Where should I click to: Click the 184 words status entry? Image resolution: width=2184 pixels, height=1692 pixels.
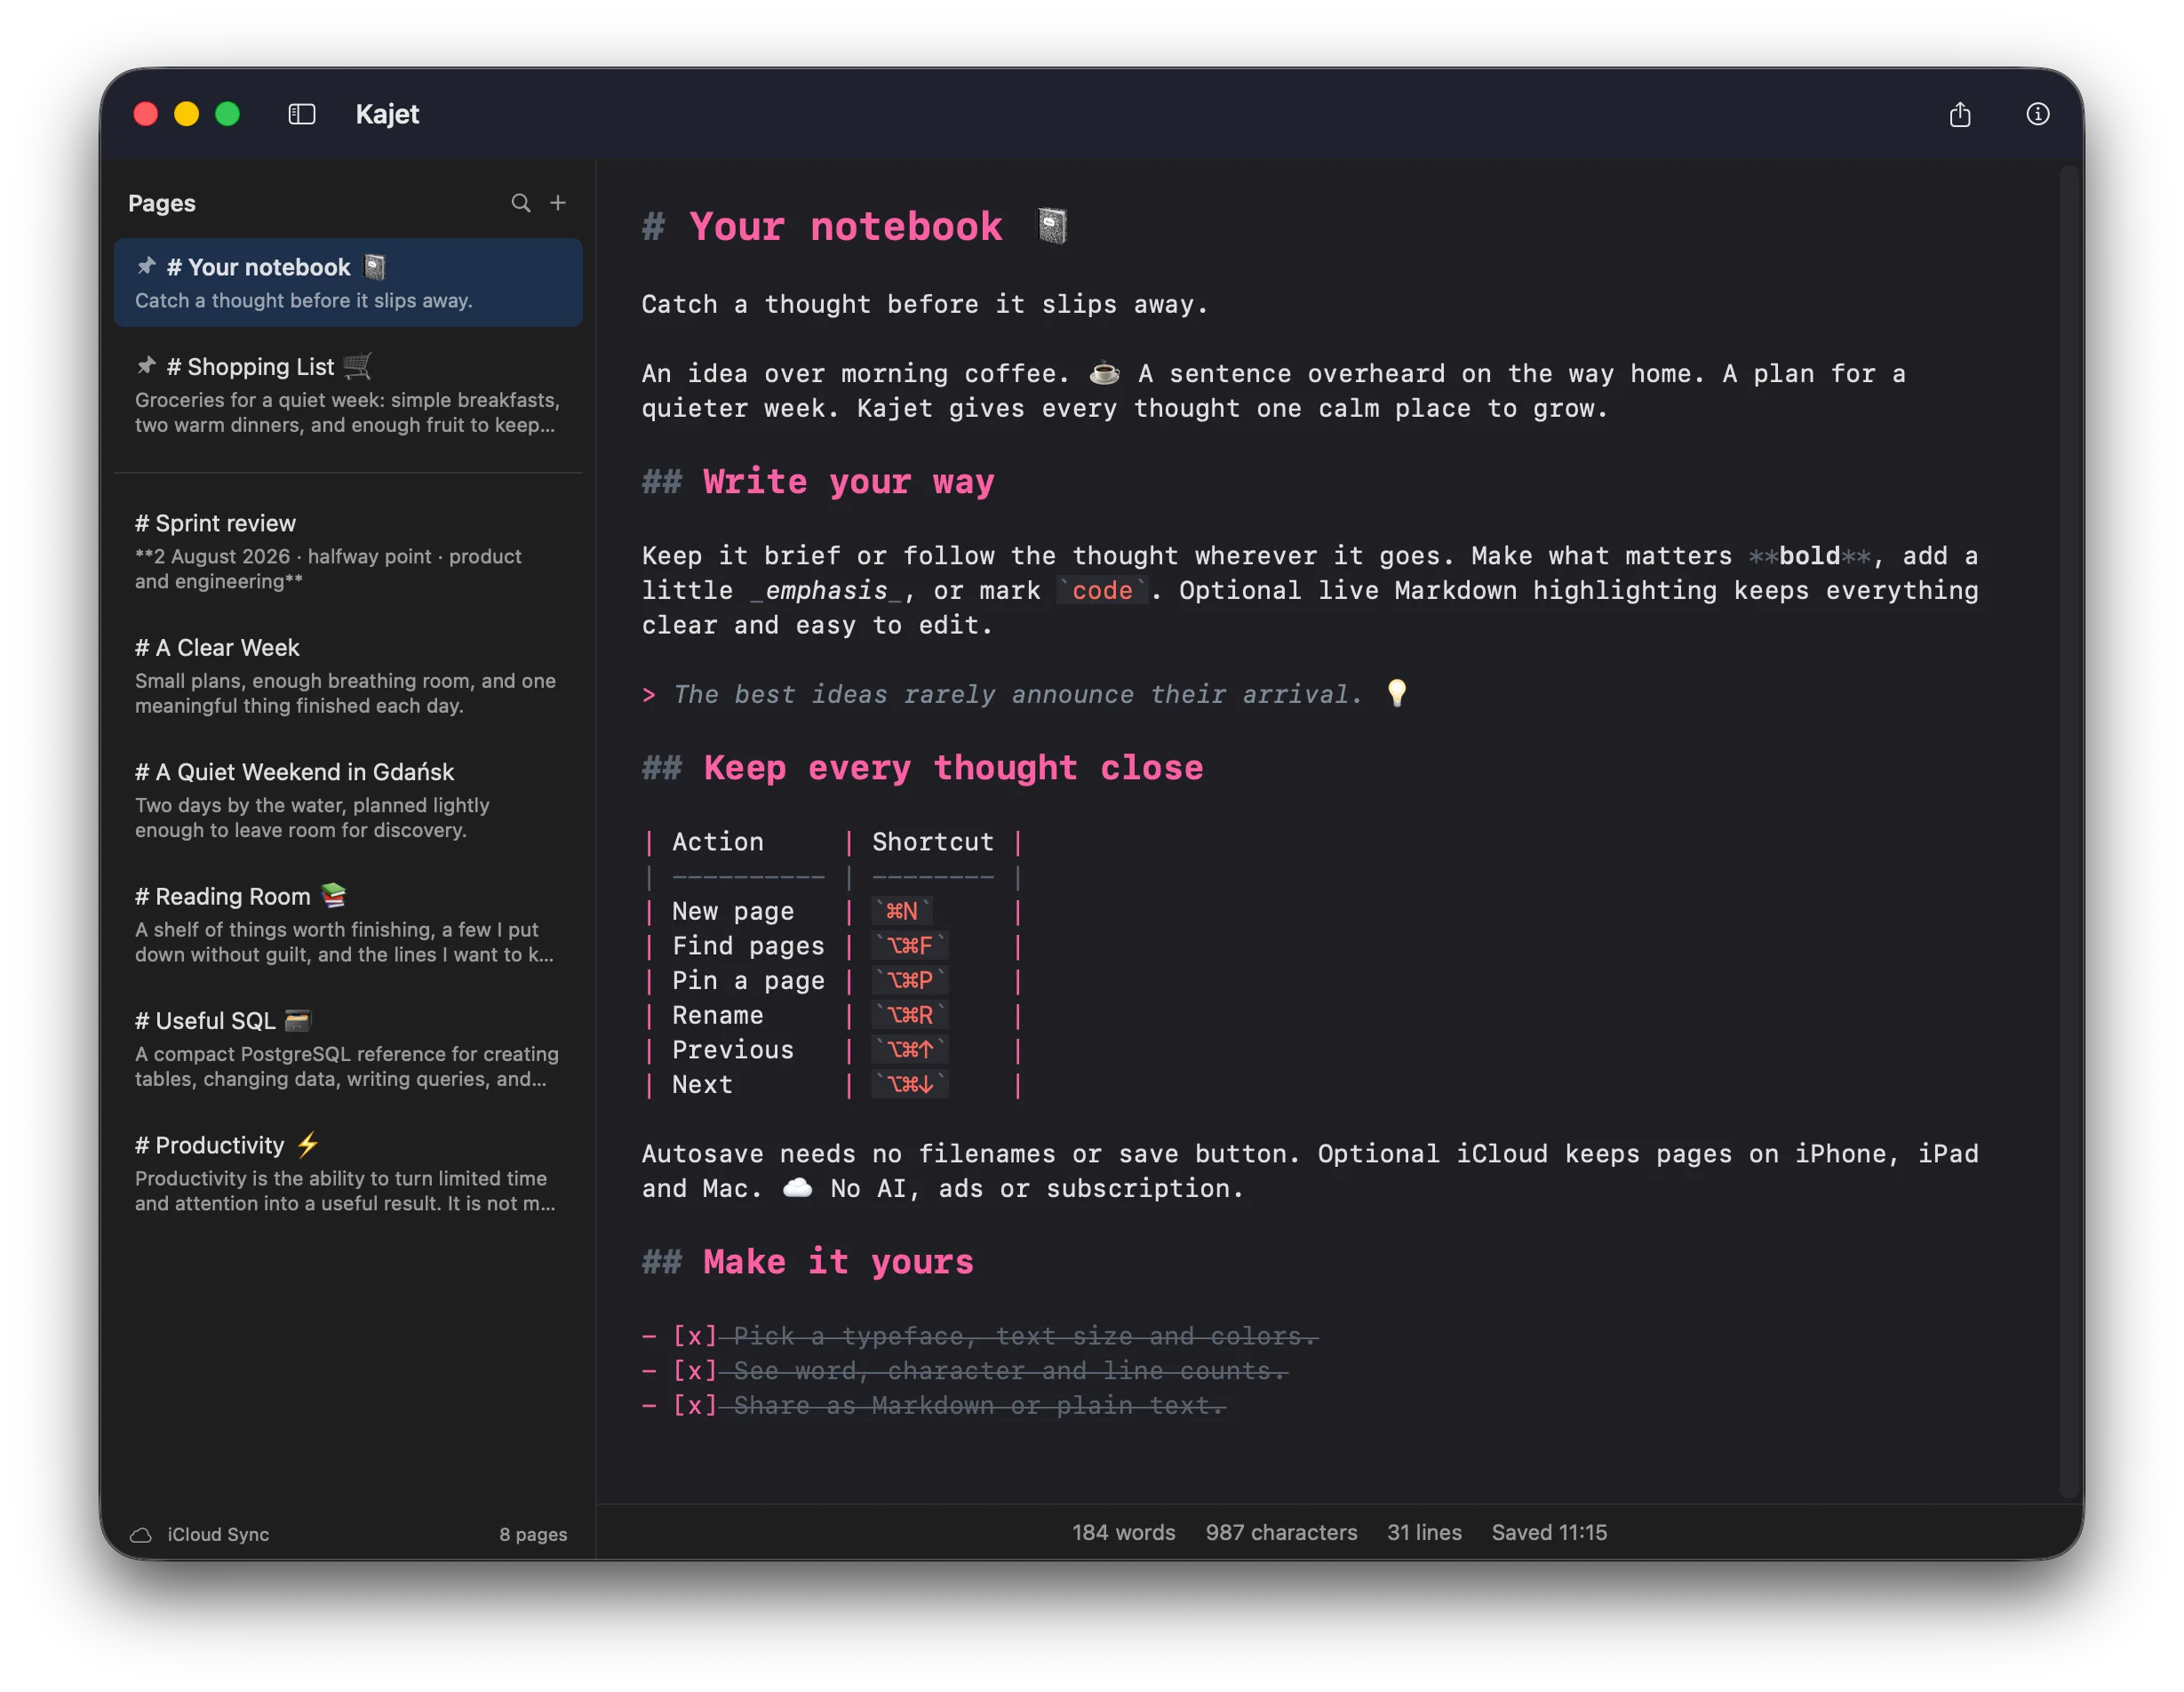pos(1124,1533)
